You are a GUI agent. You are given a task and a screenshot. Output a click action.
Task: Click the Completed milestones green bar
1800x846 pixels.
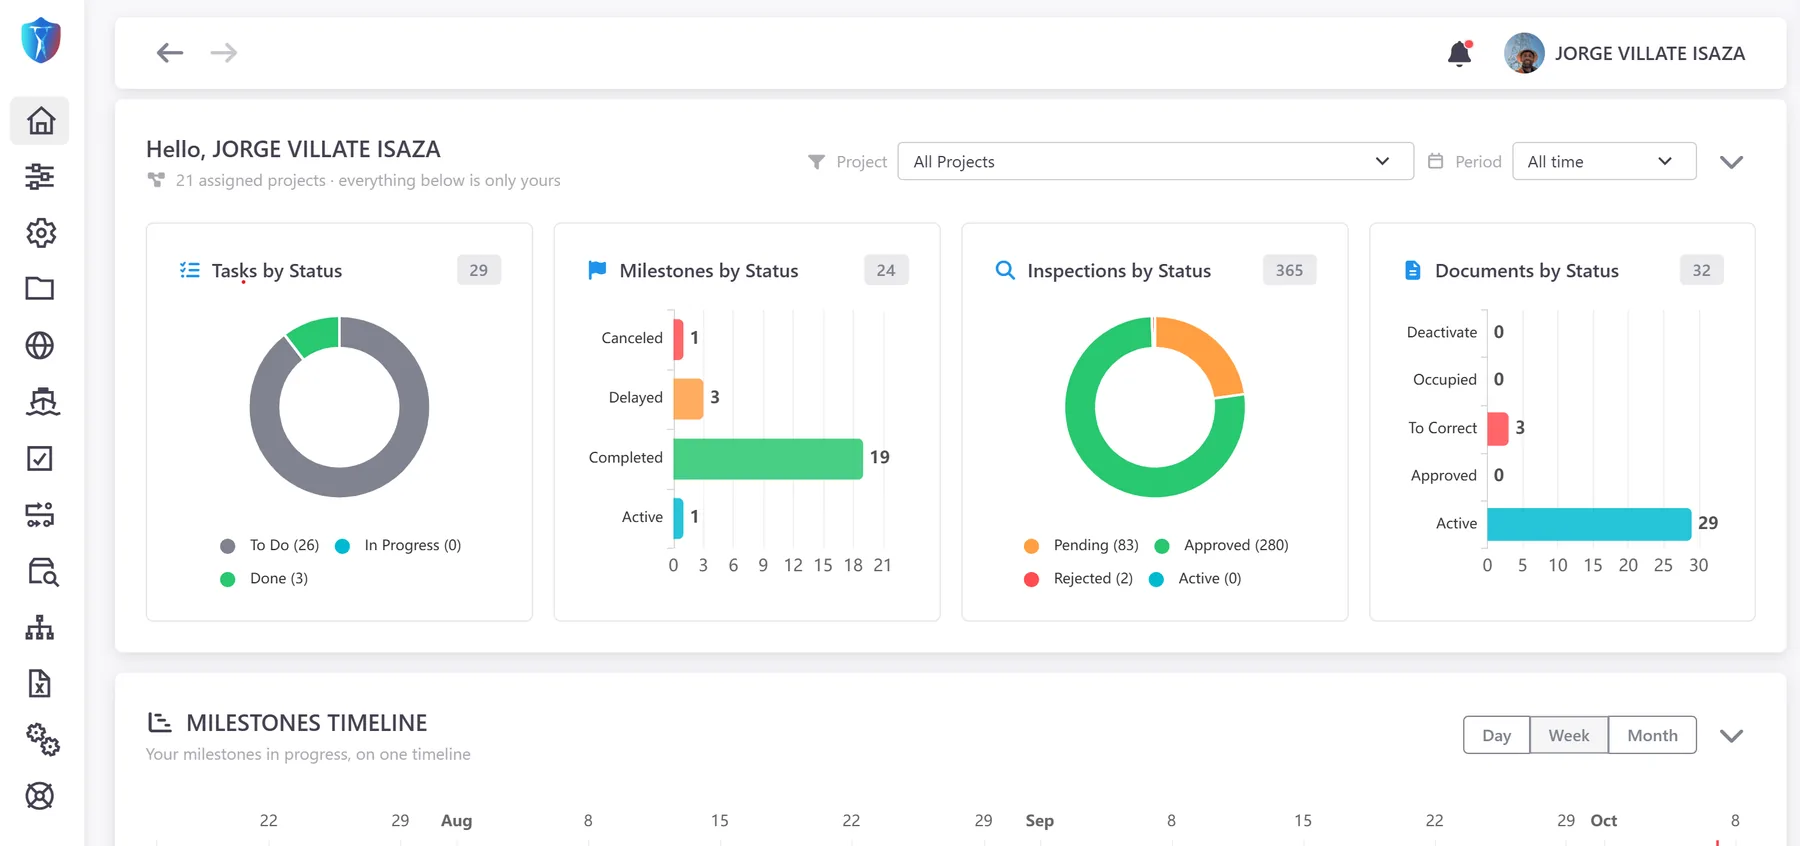click(x=768, y=458)
